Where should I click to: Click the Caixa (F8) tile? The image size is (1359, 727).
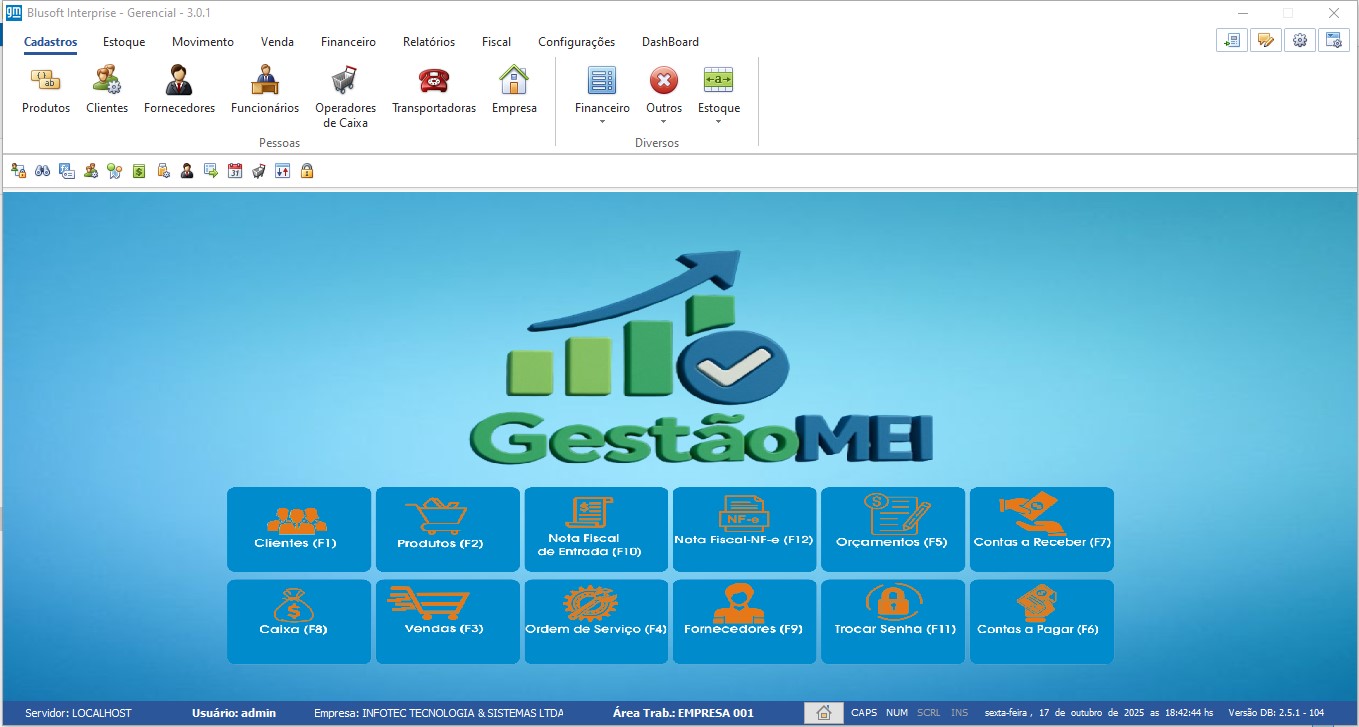[299, 621]
